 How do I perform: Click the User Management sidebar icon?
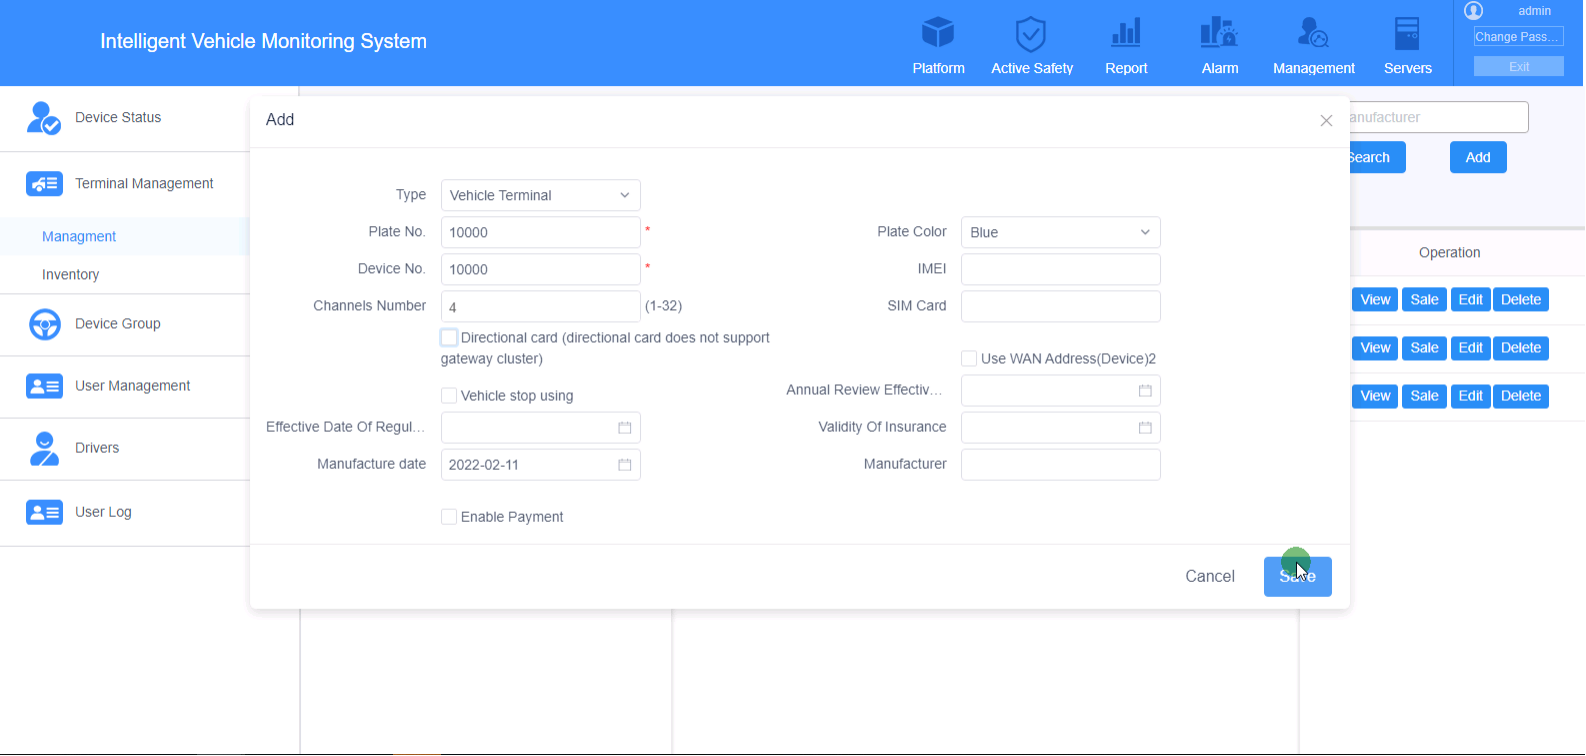tap(44, 386)
